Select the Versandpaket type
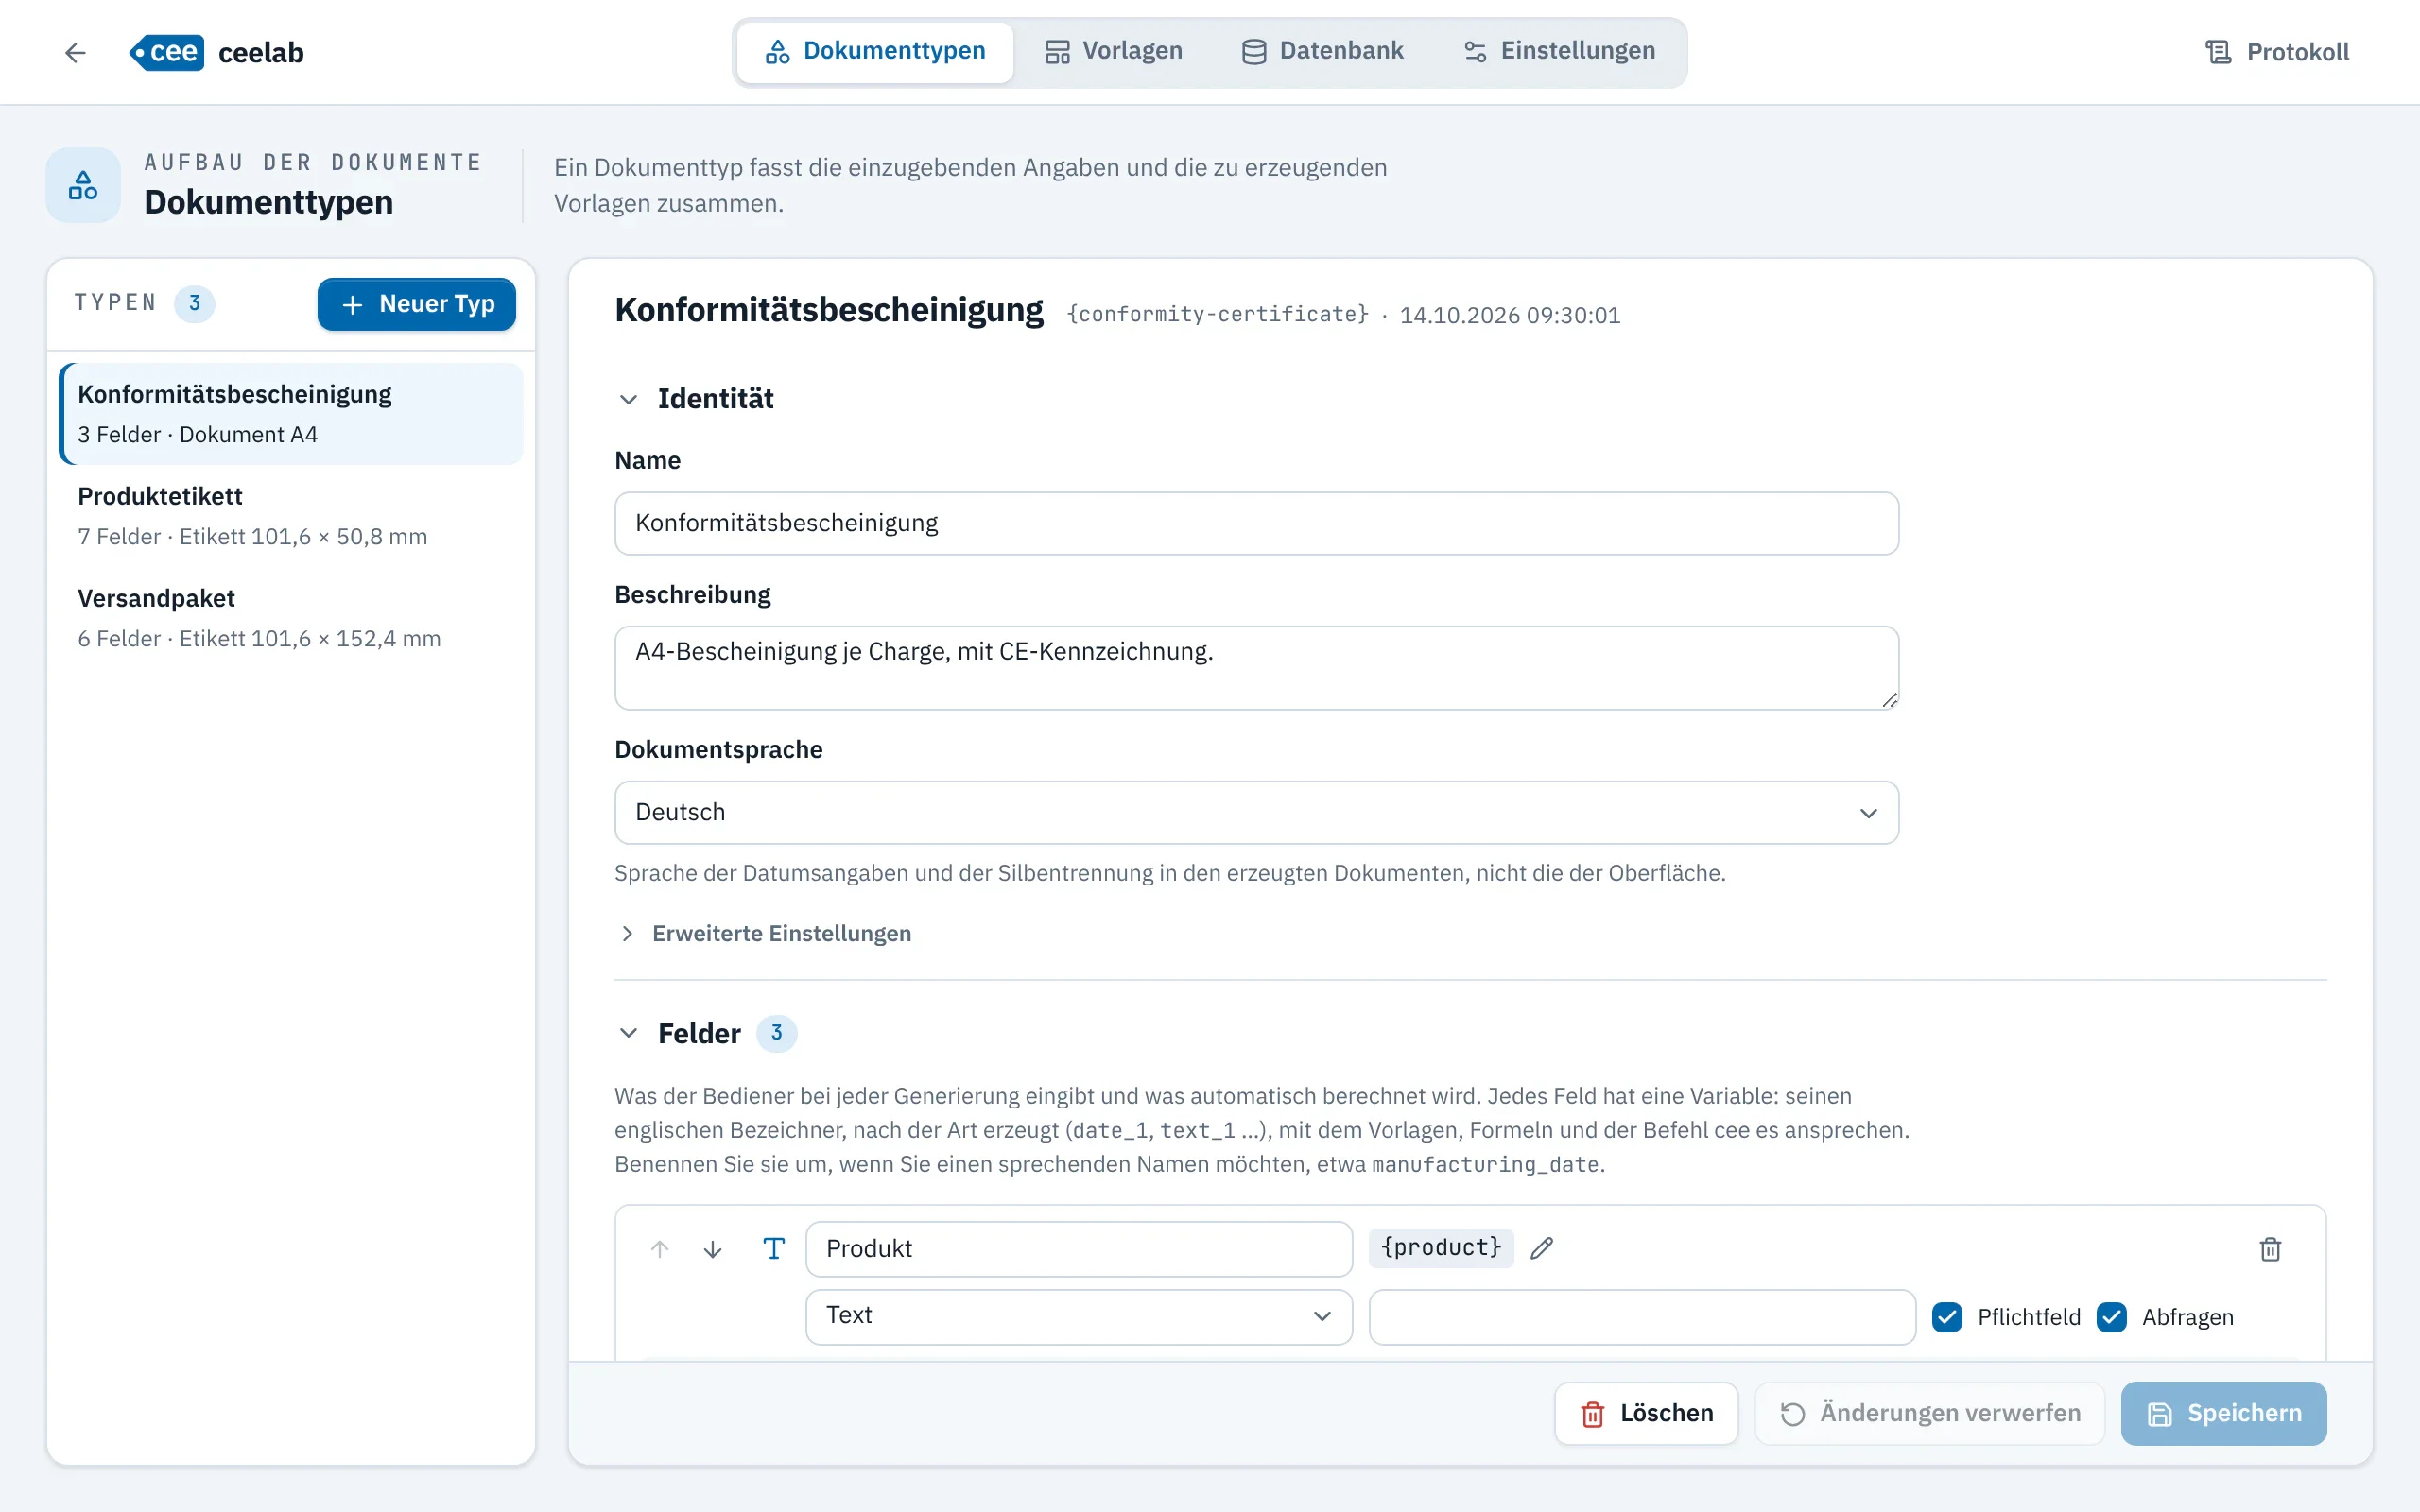The height and width of the screenshot is (1512, 2420). coord(291,617)
